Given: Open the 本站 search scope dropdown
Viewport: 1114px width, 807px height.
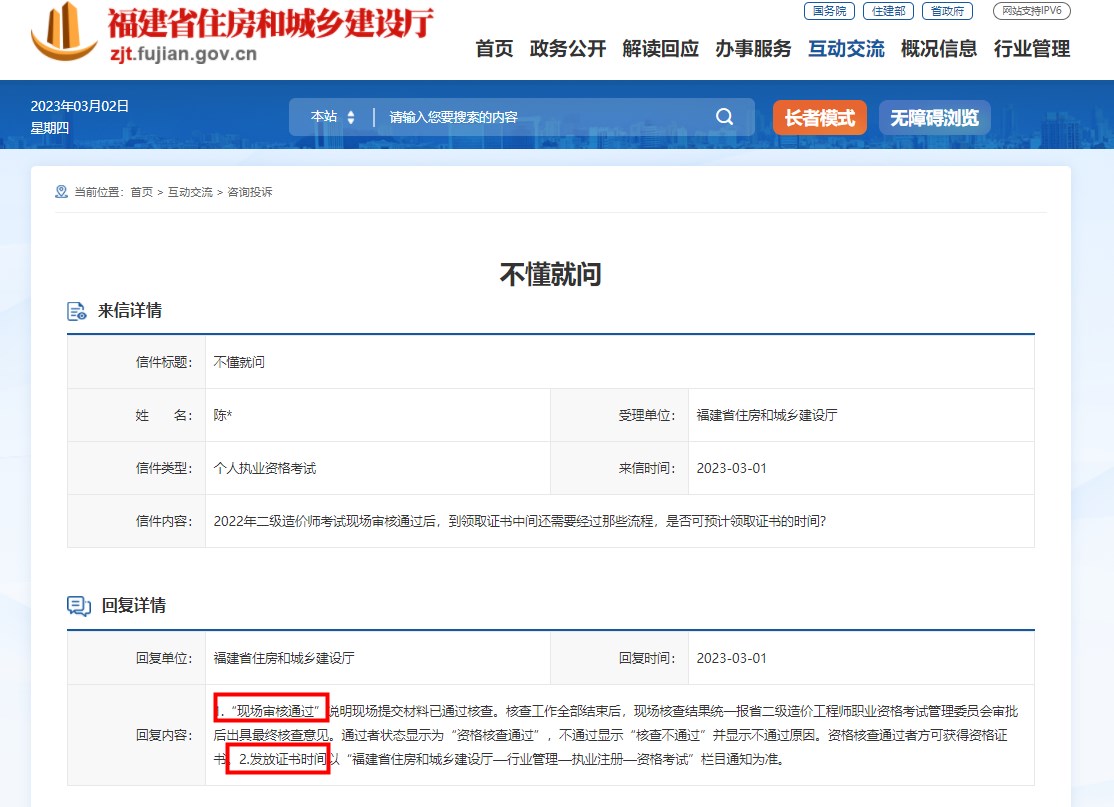Looking at the screenshot, I should point(332,117).
